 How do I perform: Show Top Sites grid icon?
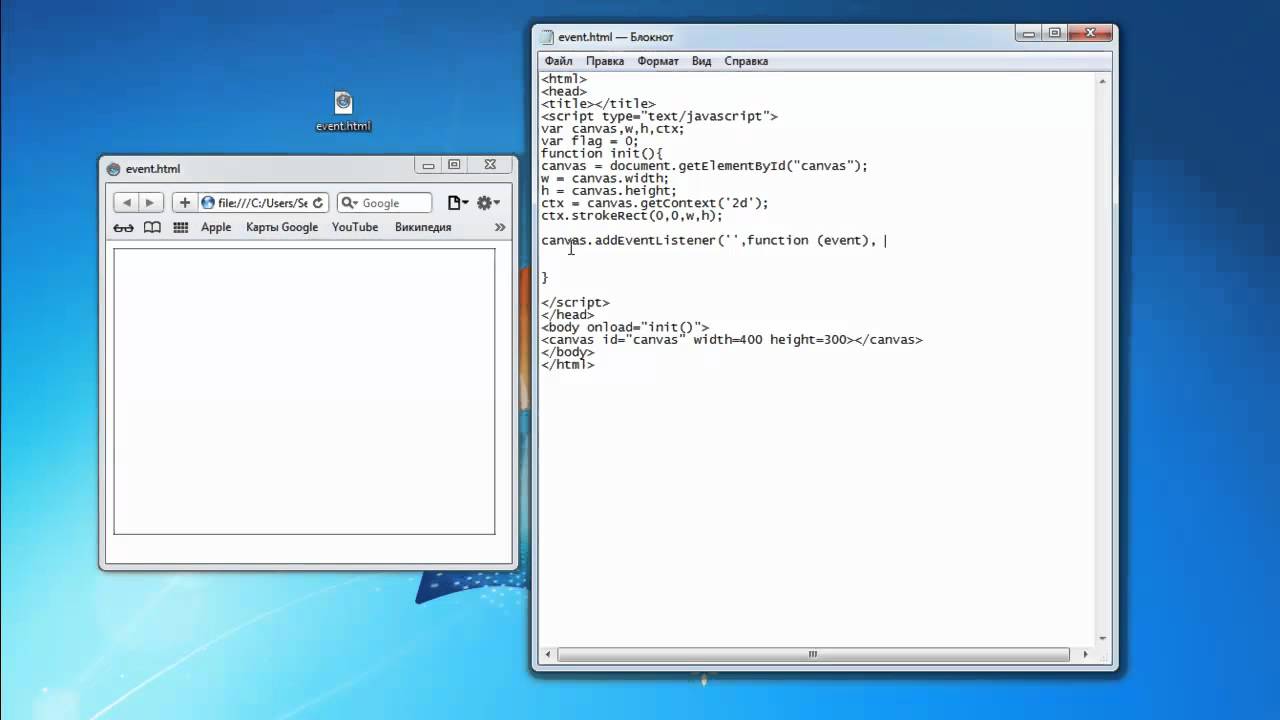click(181, 227)
